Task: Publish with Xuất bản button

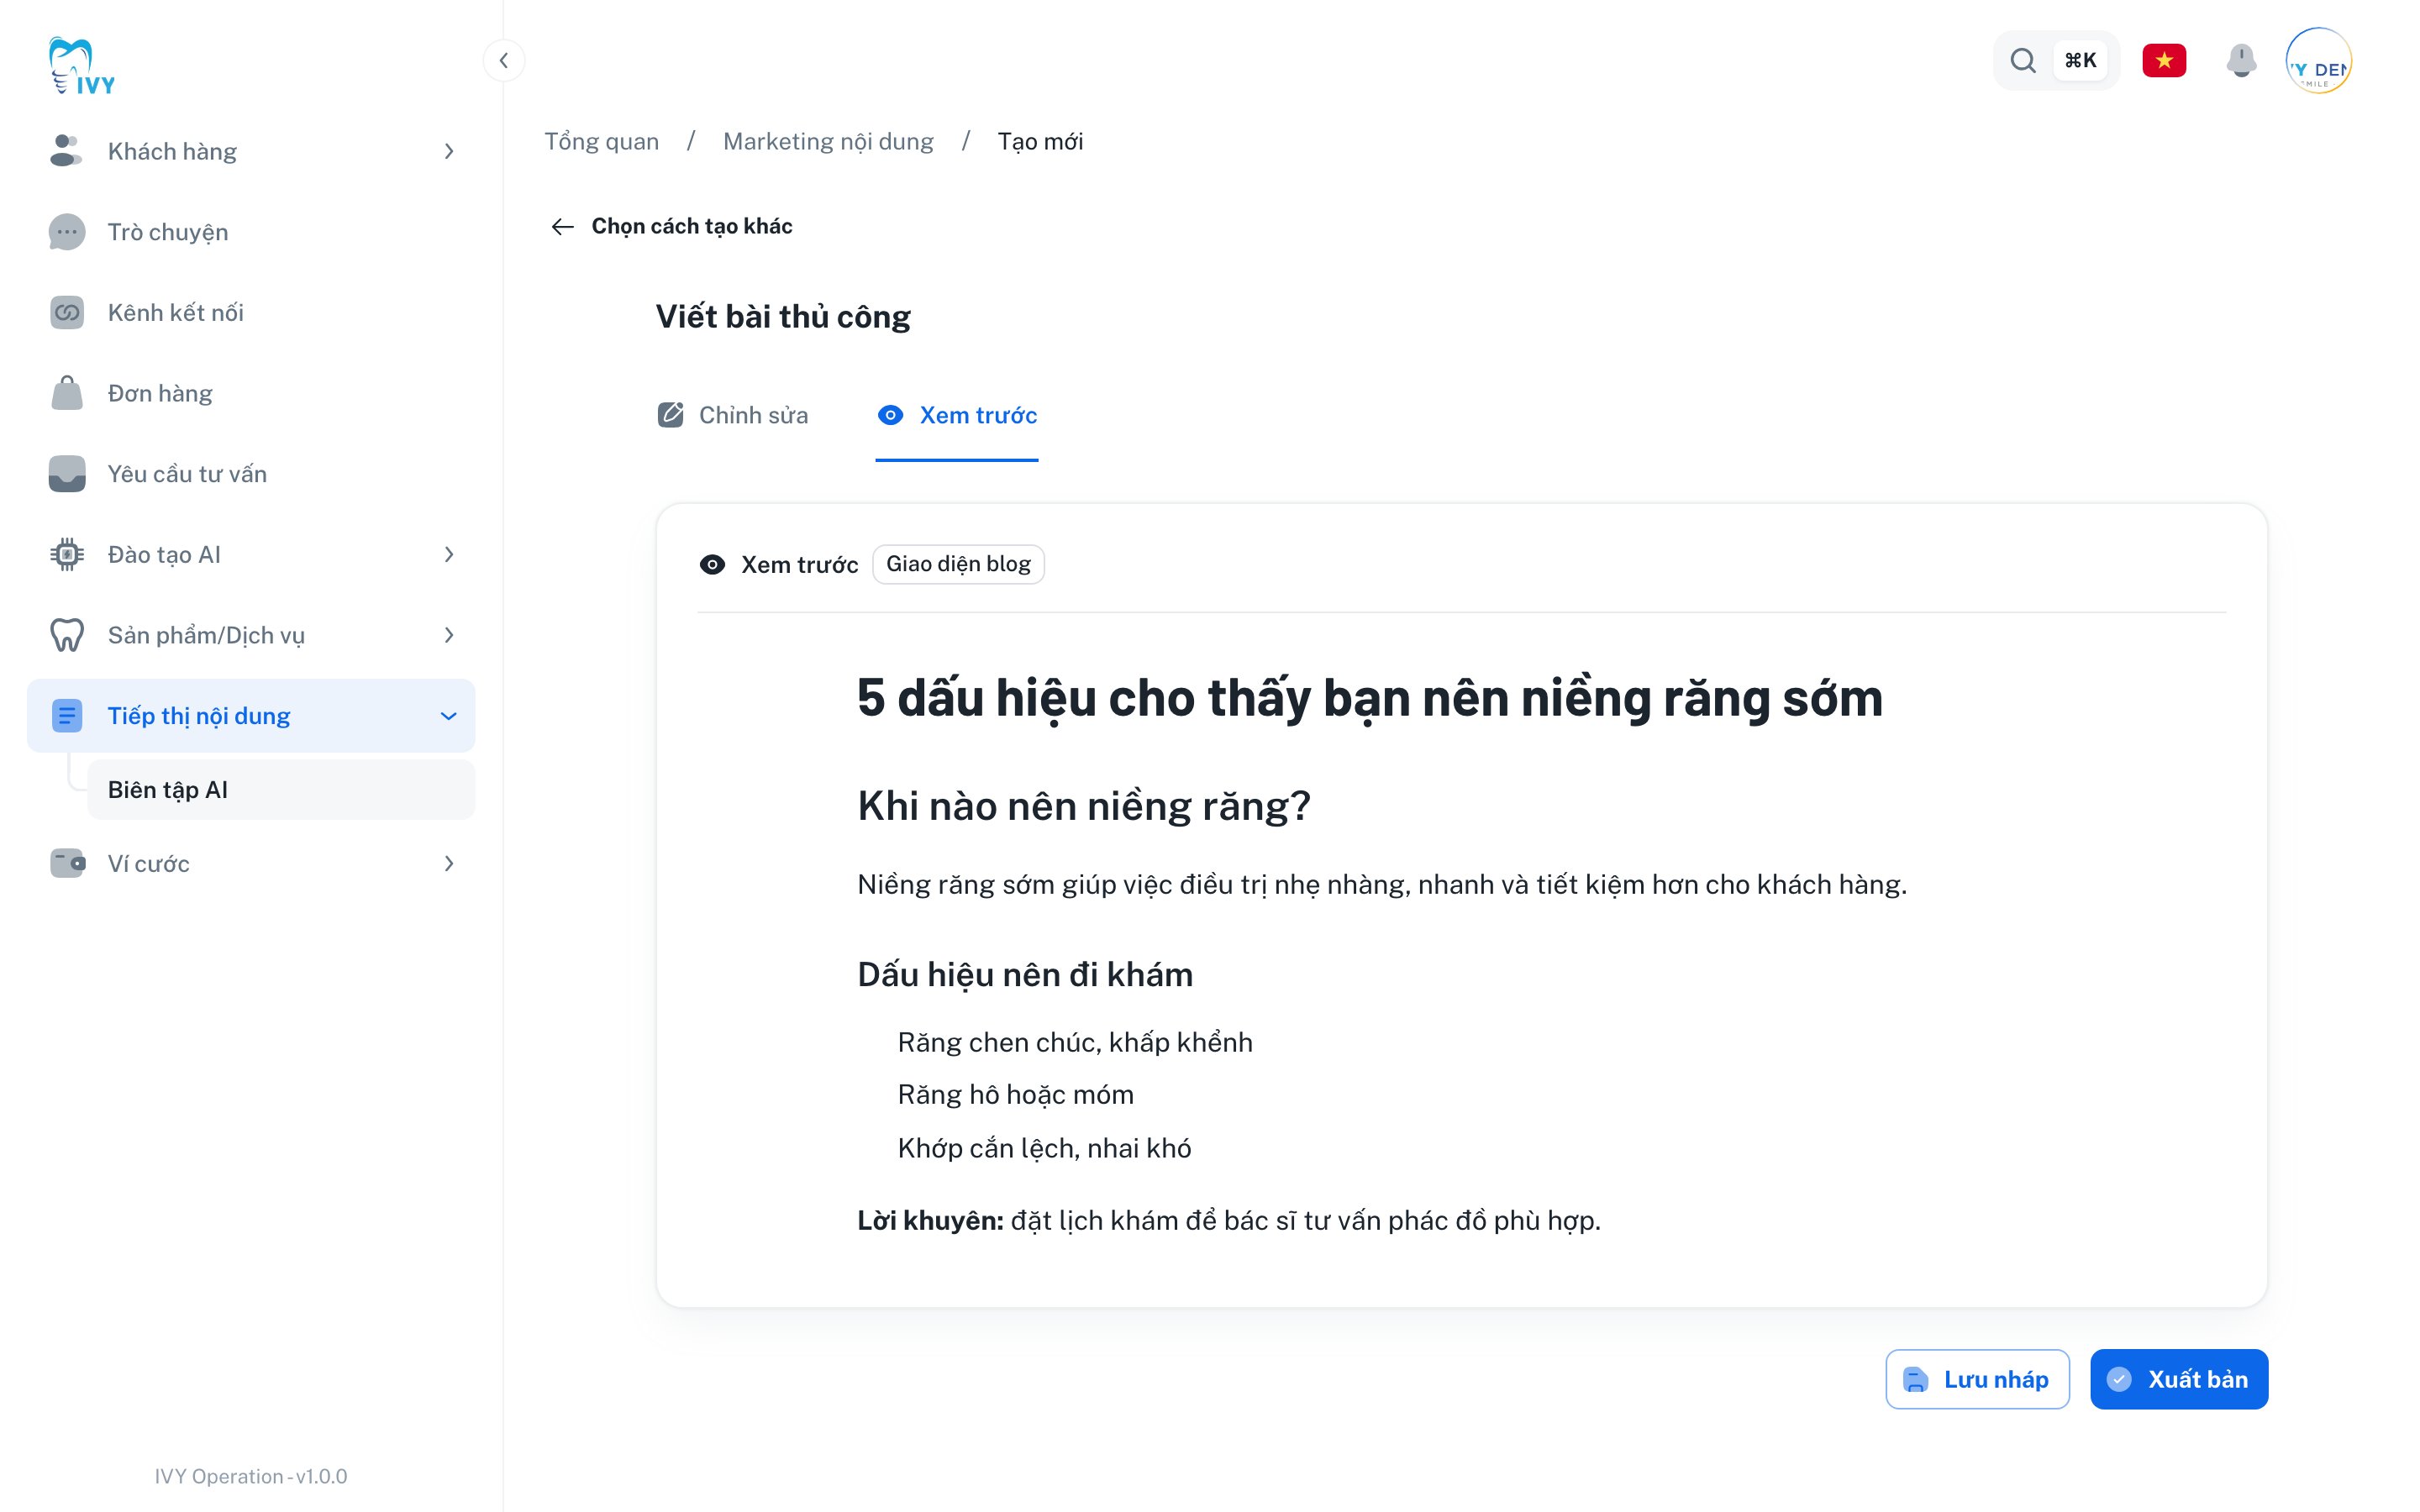Action: (x=2179, y=1380)
